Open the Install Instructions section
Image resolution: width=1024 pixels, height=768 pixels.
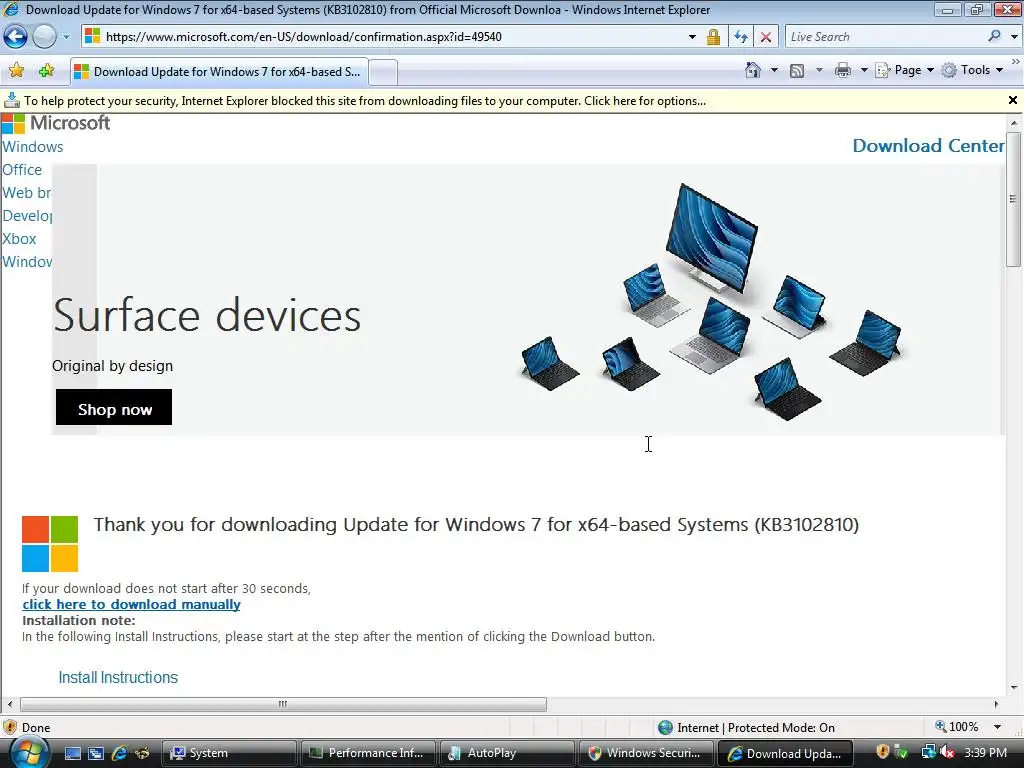pos(118,677)
